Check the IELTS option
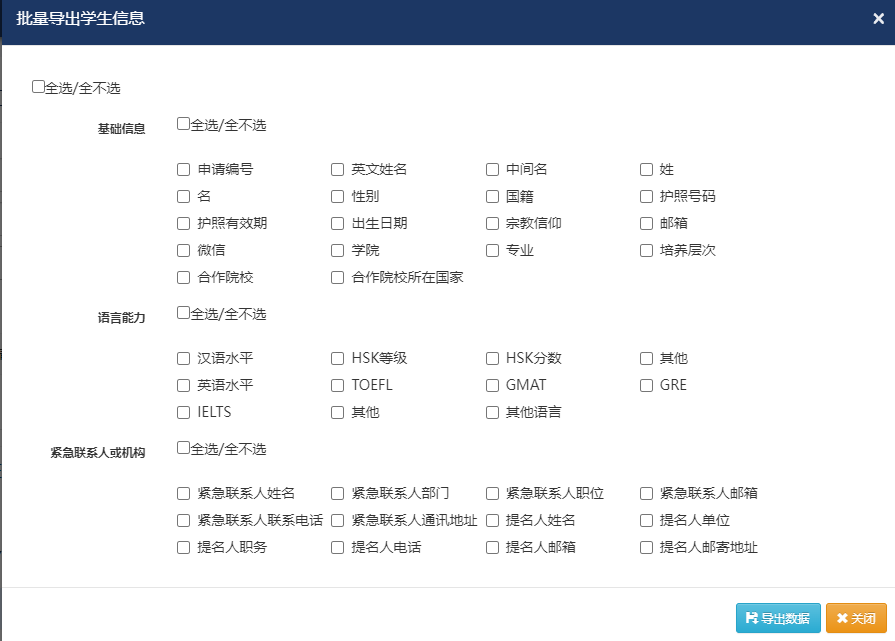 point(184,413)
